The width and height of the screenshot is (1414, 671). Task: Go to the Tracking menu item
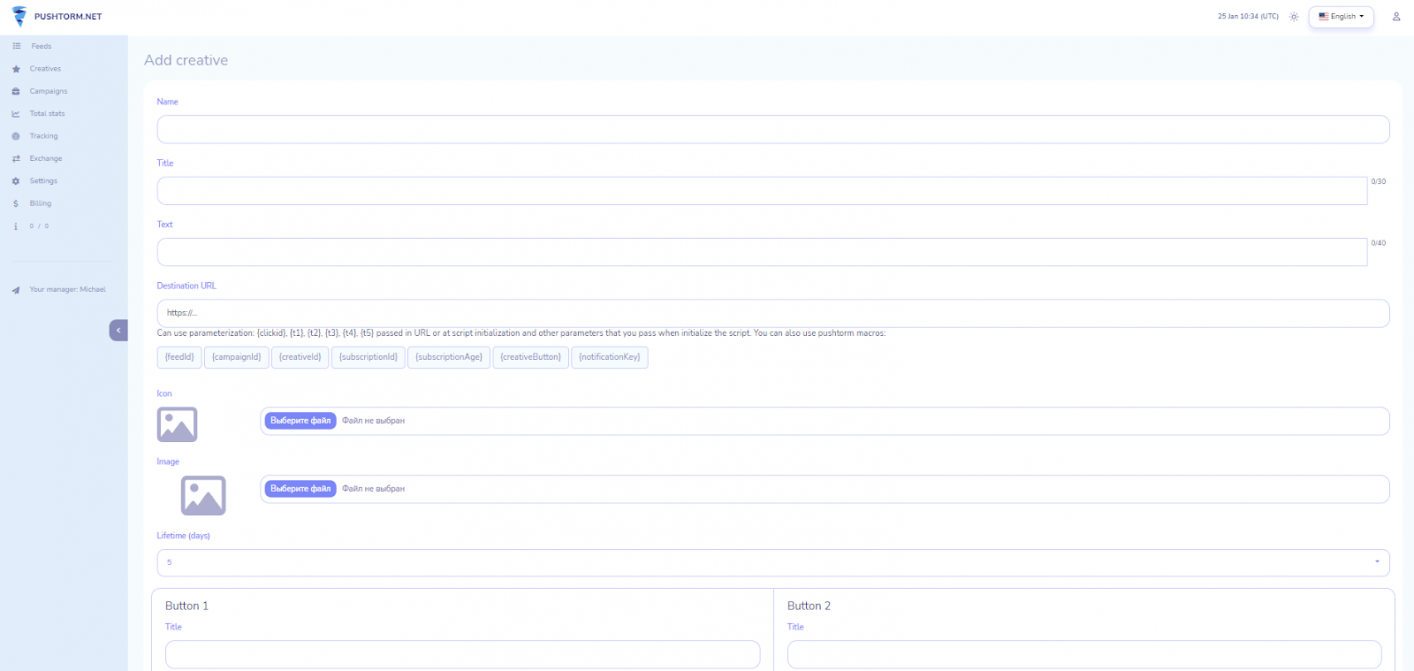click(x=44, y=136)
